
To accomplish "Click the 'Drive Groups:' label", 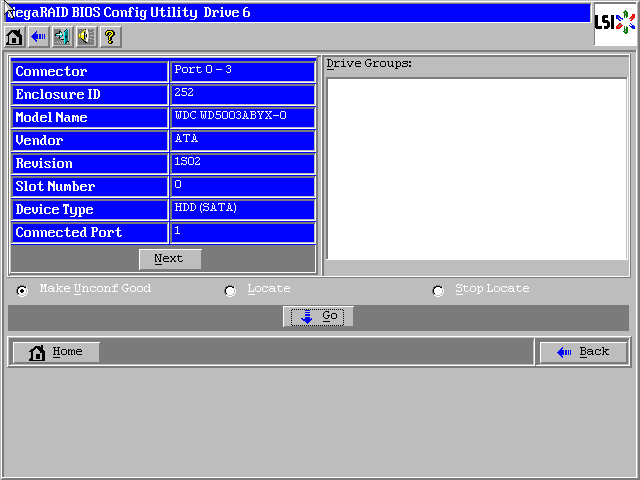I will pyautogui.click(x=369, y=64).
